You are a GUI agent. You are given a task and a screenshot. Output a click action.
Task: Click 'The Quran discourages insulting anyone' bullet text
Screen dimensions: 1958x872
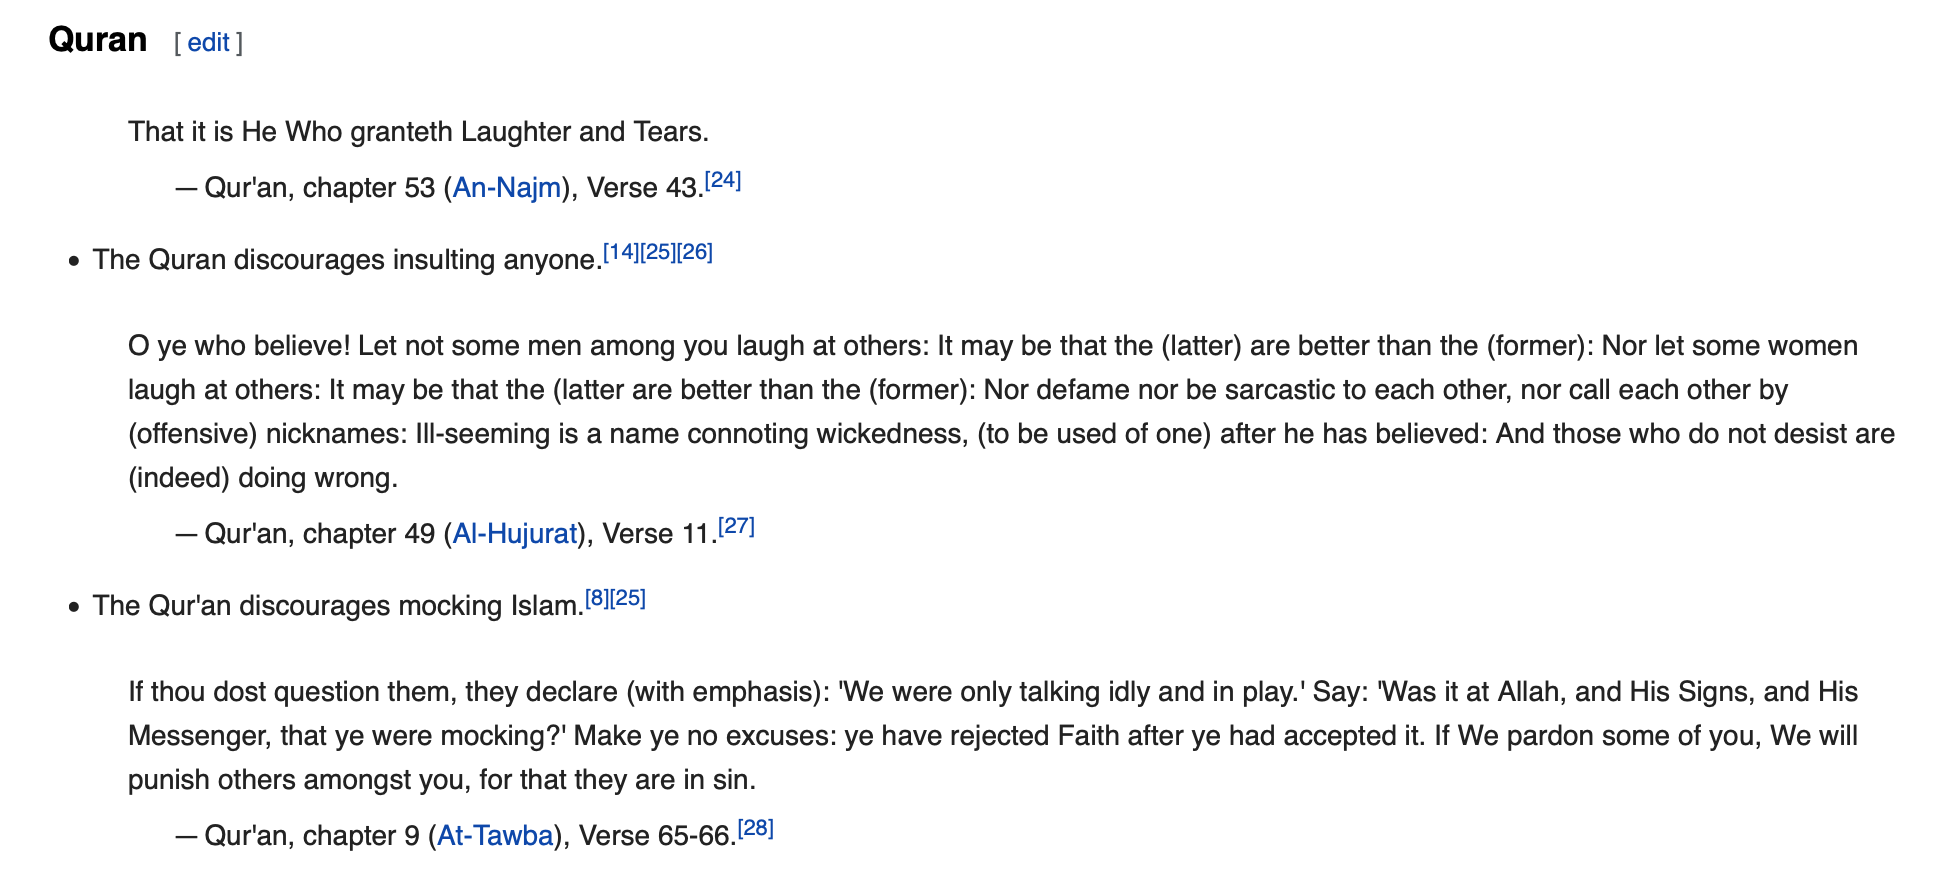coord(347,260)
